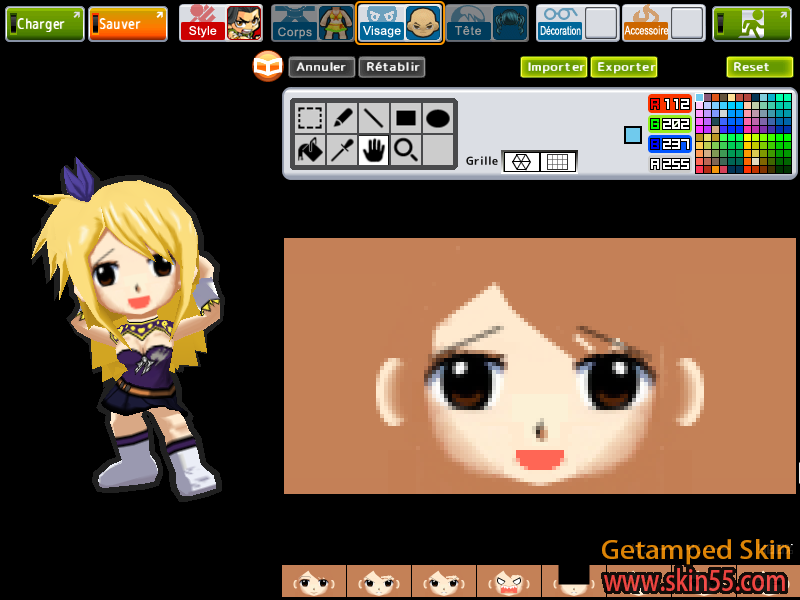Click the red R value 112 field
This screenshot has width=800, height=600.
tap(670, 104)
